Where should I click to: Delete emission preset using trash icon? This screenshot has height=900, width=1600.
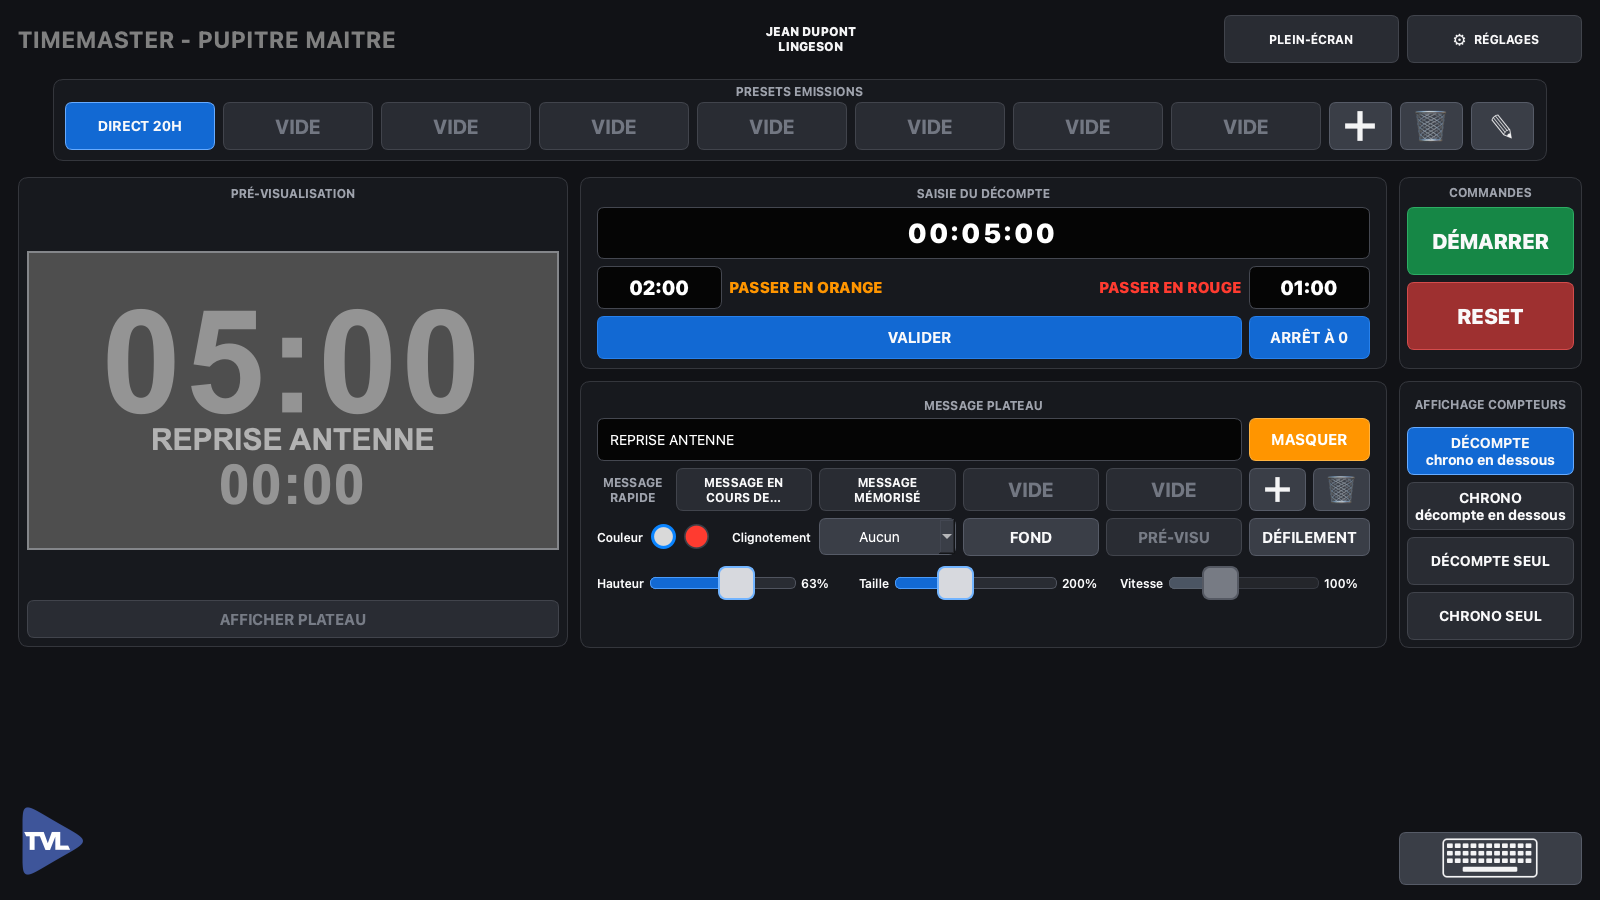(x=1431, y=126)
